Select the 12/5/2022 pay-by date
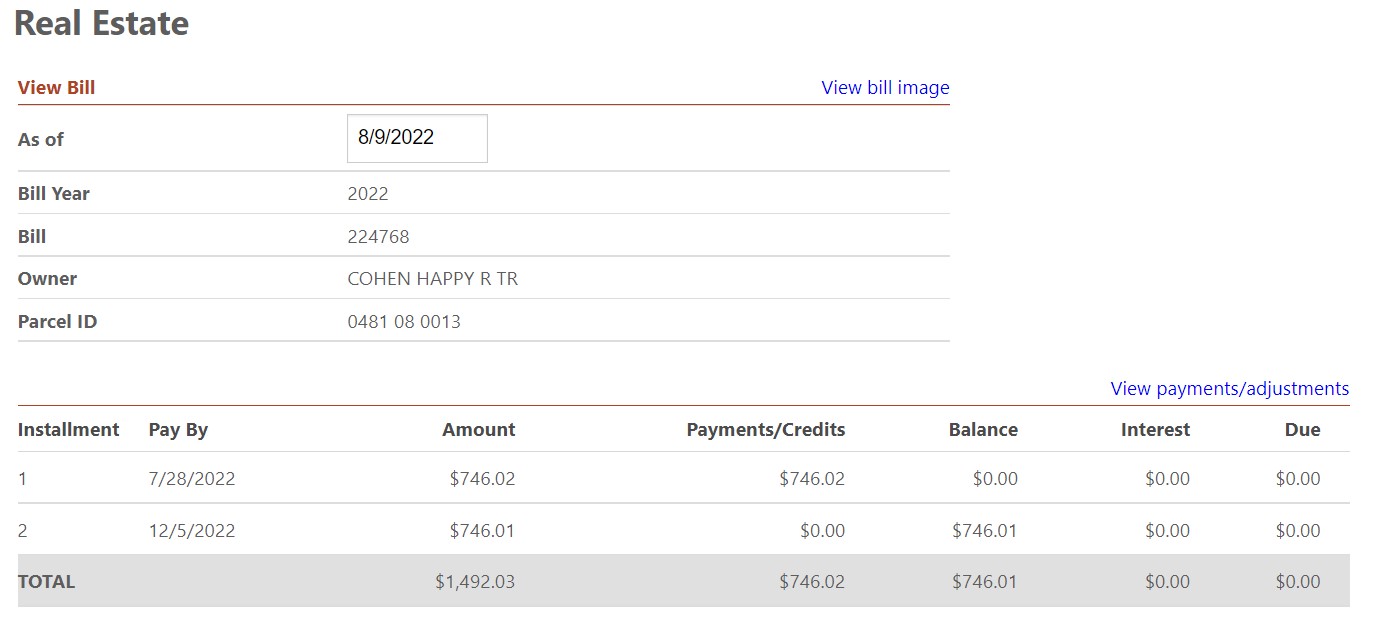The width and height of the screenshot is (1375, 619). pos(192,531)
